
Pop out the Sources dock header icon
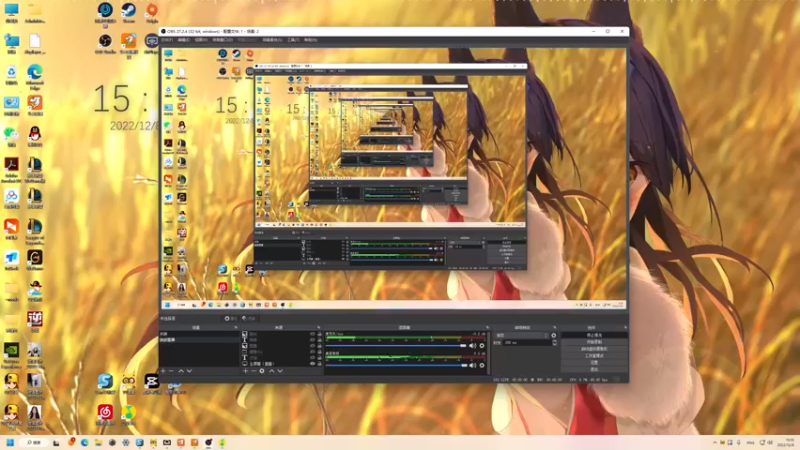pos(319,328)
